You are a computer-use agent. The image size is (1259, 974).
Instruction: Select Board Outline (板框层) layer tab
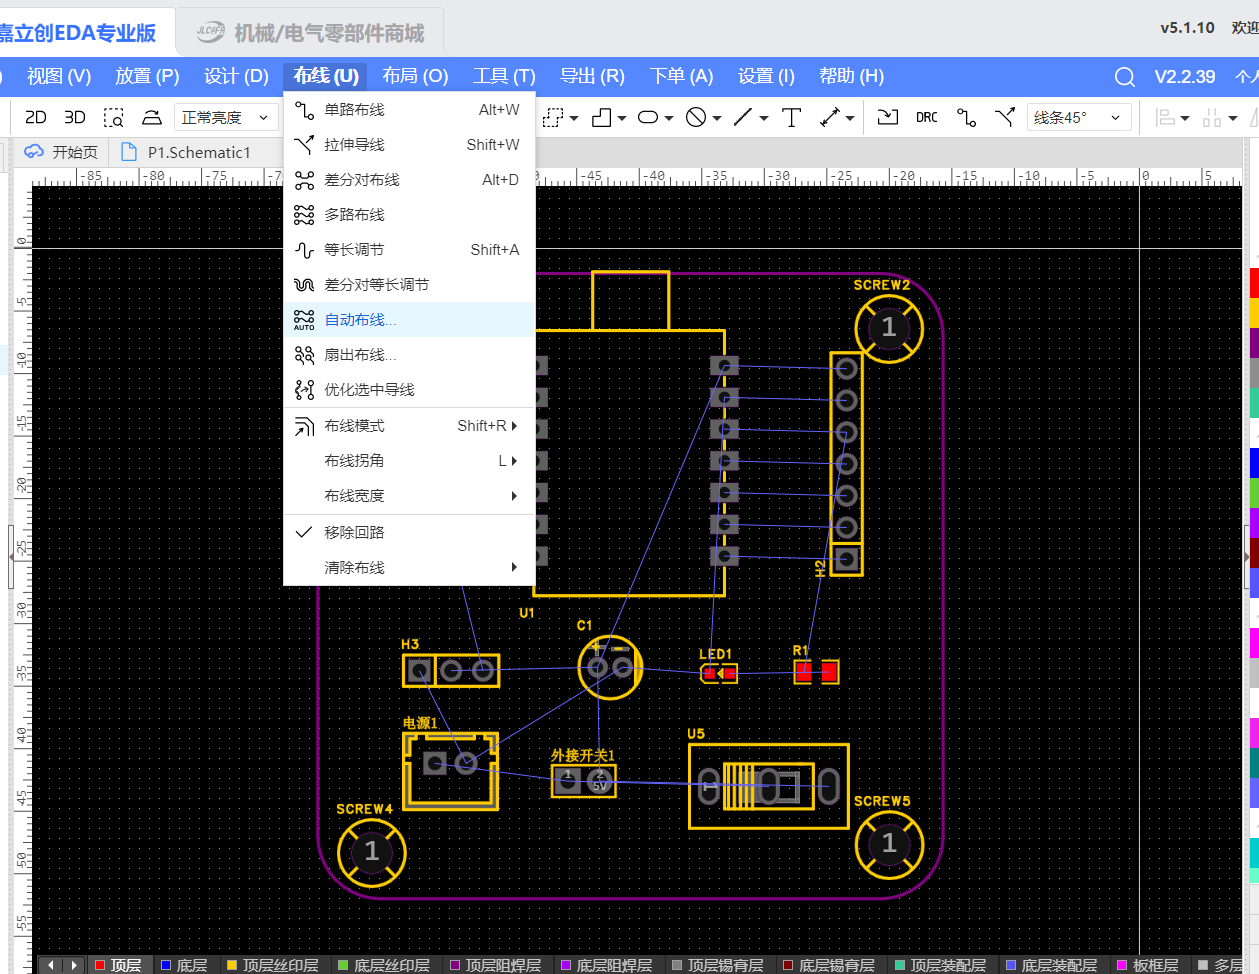click(1147, 965)
